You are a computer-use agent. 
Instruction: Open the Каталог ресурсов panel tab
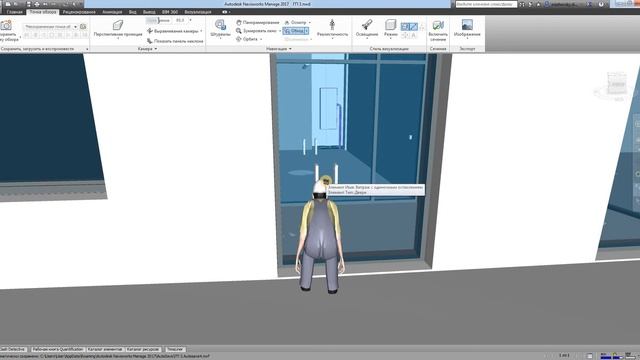pos(143,349)
